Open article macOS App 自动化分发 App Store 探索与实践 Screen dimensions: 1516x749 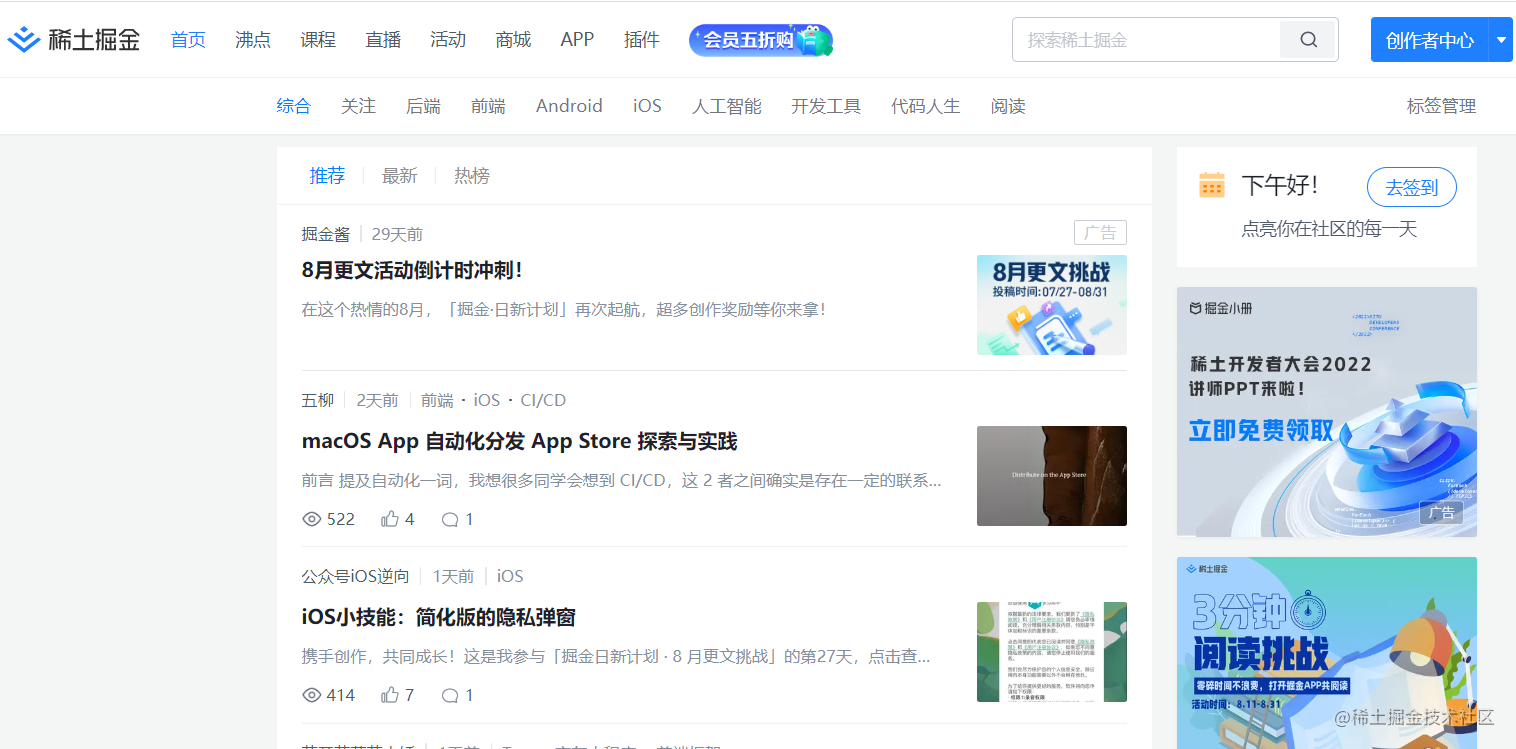click(x=519, y=441)
